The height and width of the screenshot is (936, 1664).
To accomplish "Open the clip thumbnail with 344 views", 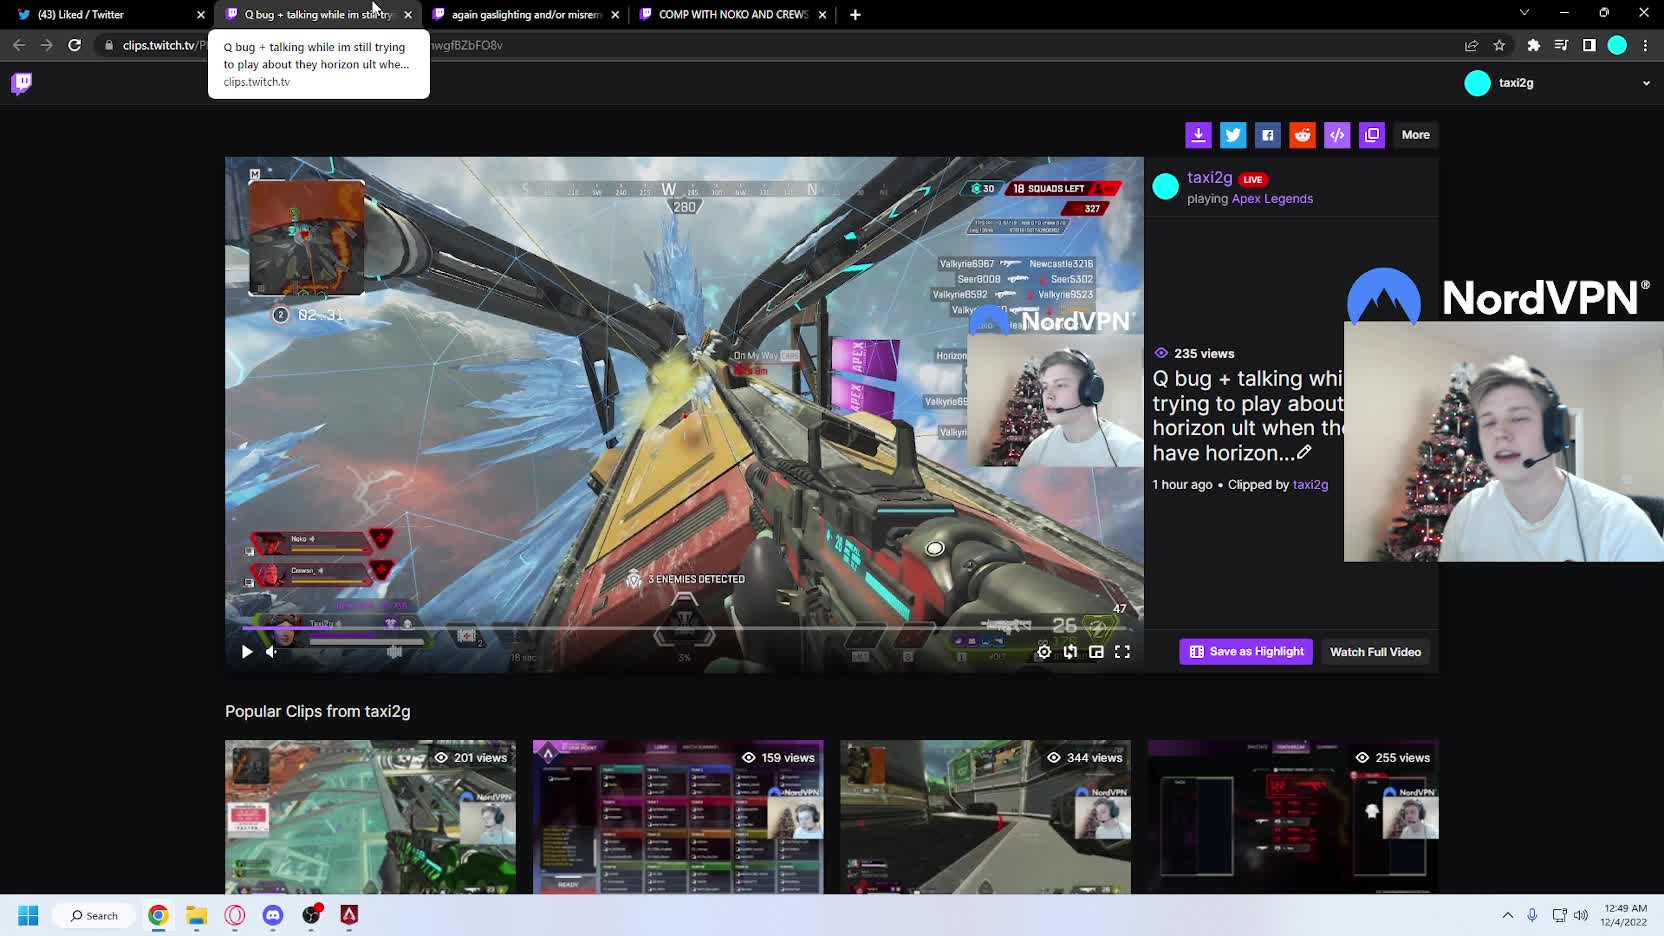I will pos(985,817).
